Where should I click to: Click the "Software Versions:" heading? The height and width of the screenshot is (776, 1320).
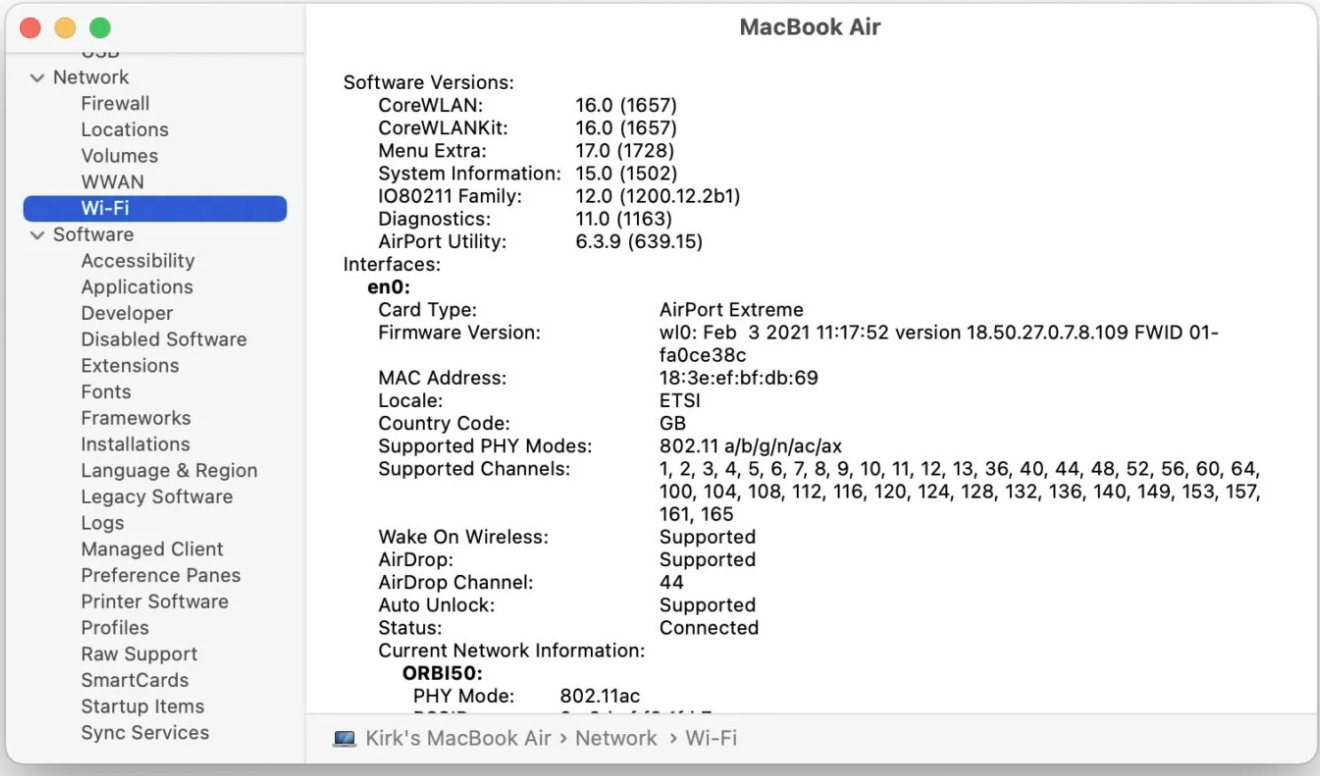click(x=429, y=83)
